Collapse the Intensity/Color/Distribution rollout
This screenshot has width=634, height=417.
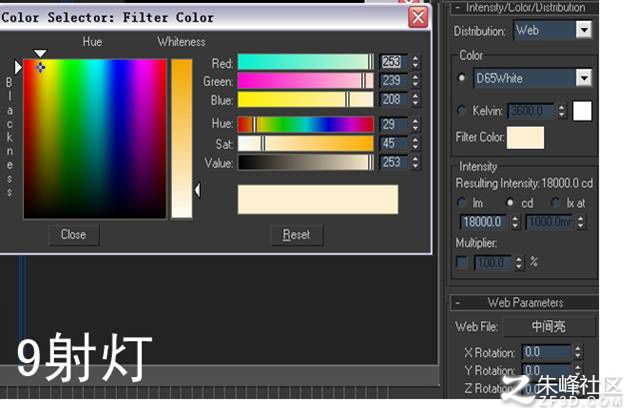(x=525, y=8)
